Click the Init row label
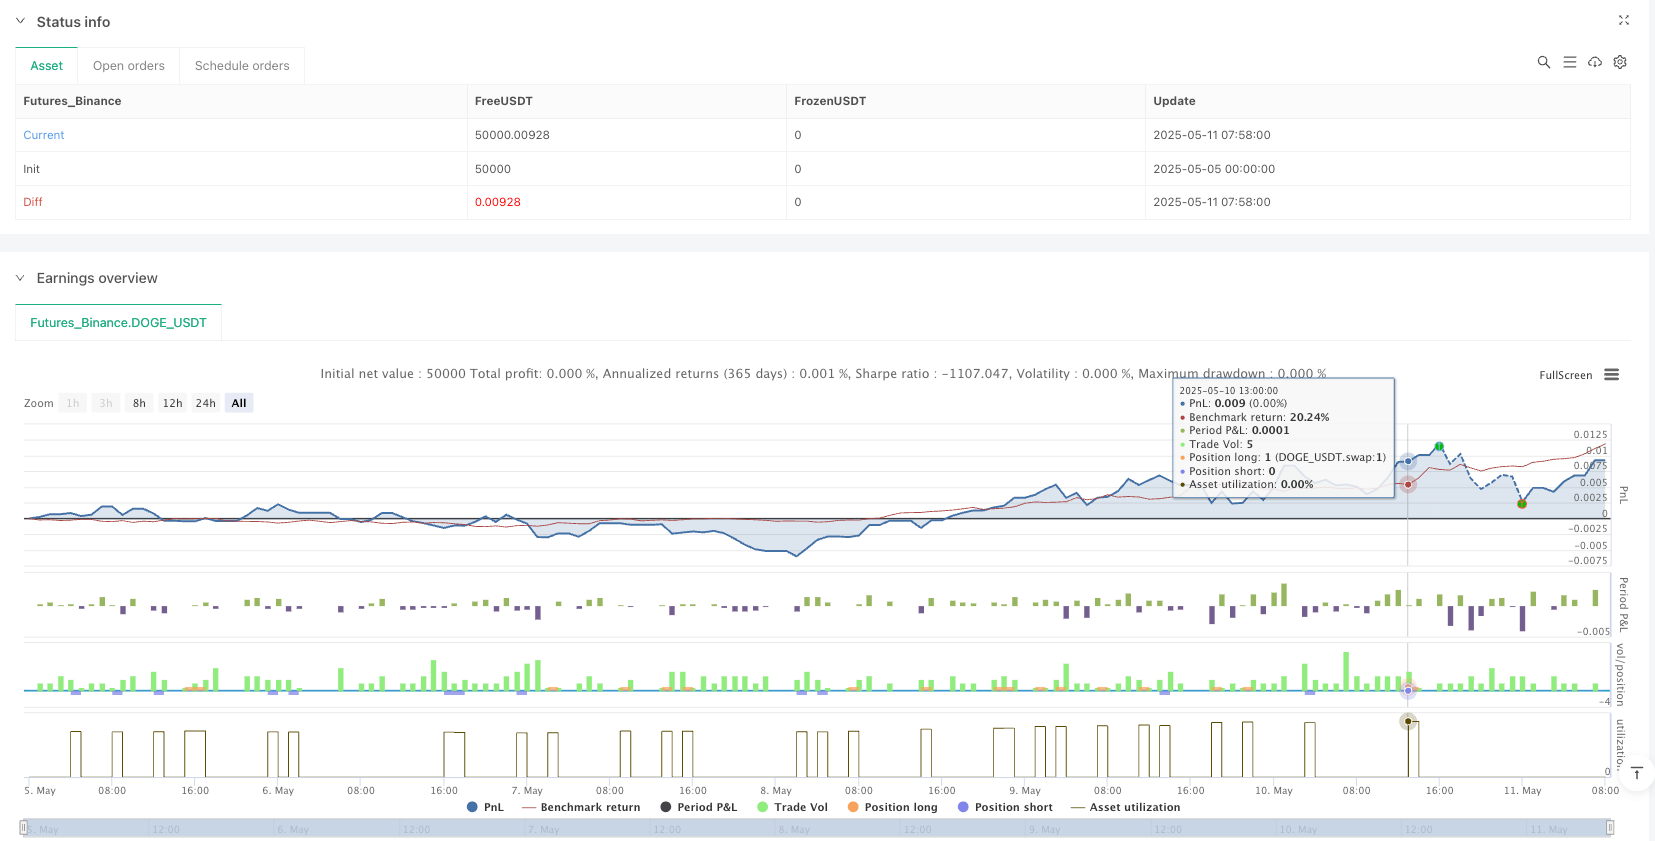The width and height of the screenshot is (1655, 841). [32, 169]
